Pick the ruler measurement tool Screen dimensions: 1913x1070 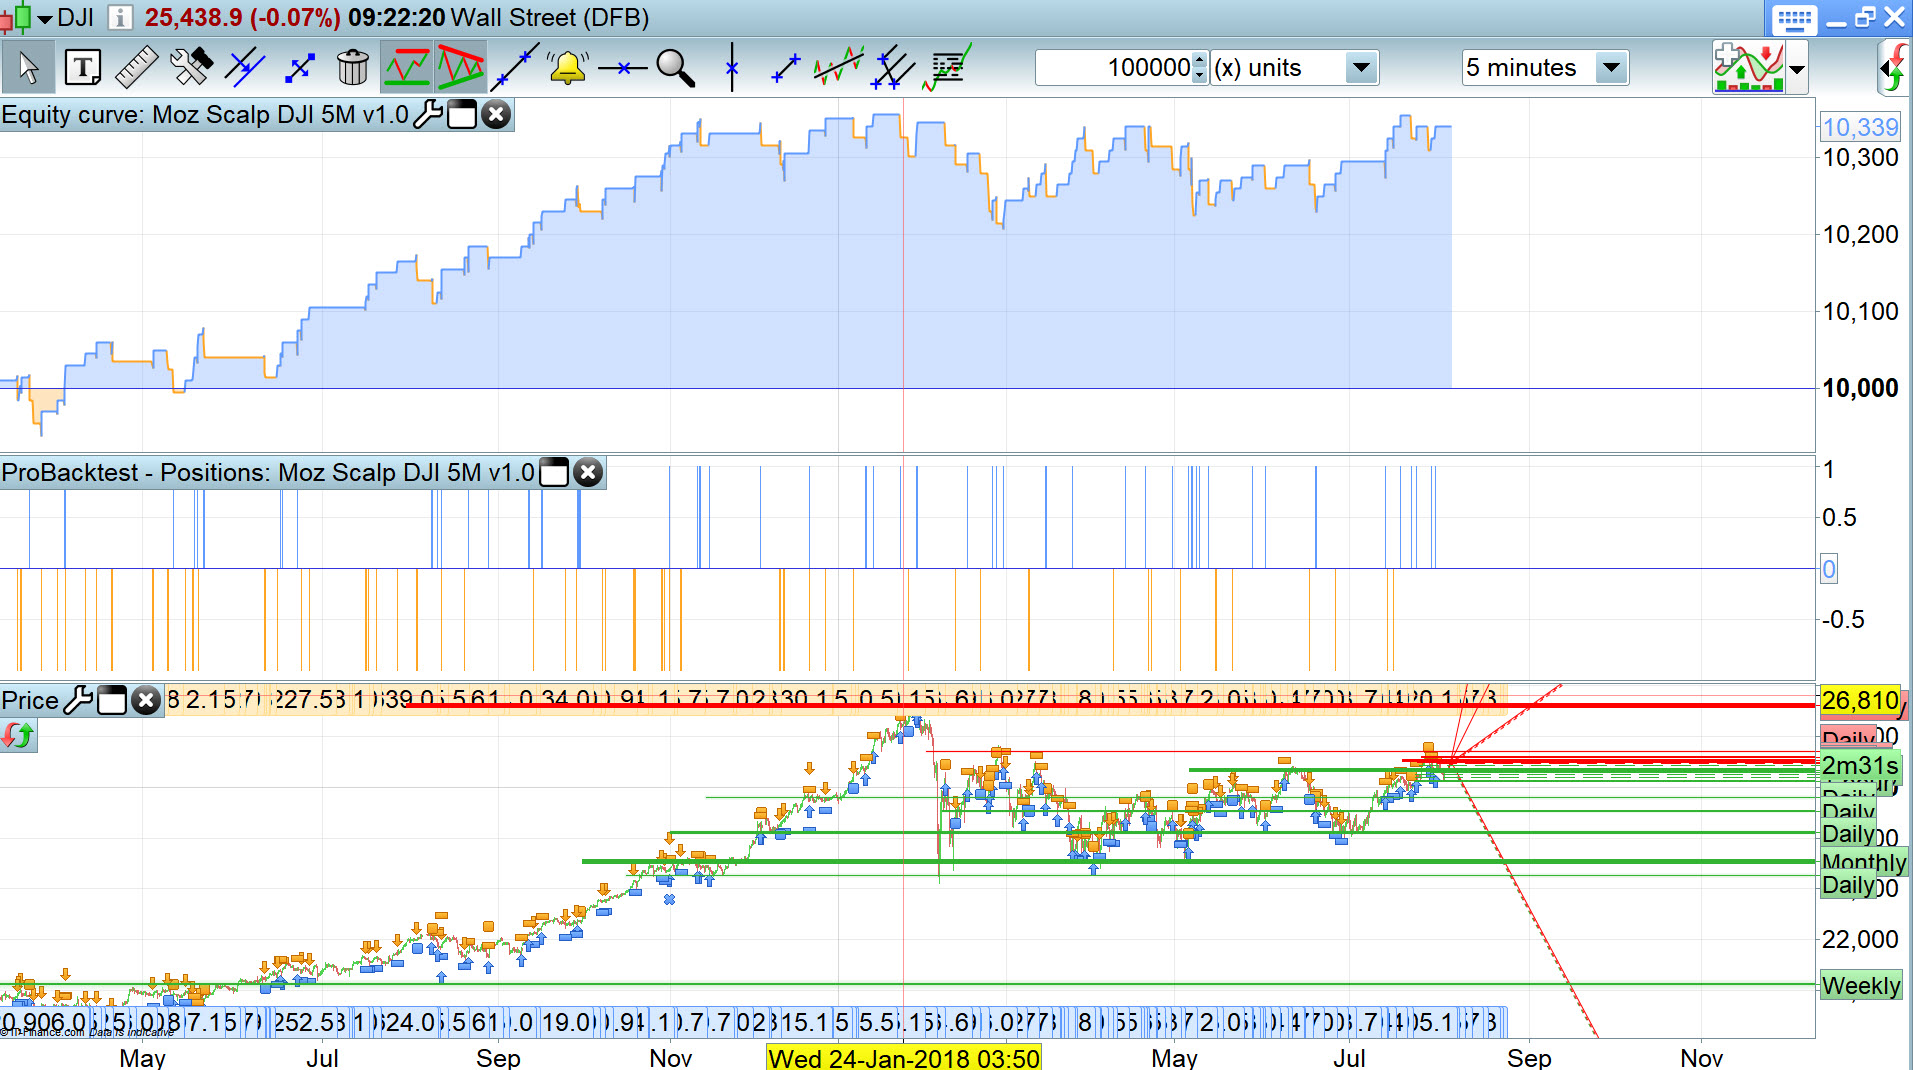pyautogui.click(x=137, y=68)
